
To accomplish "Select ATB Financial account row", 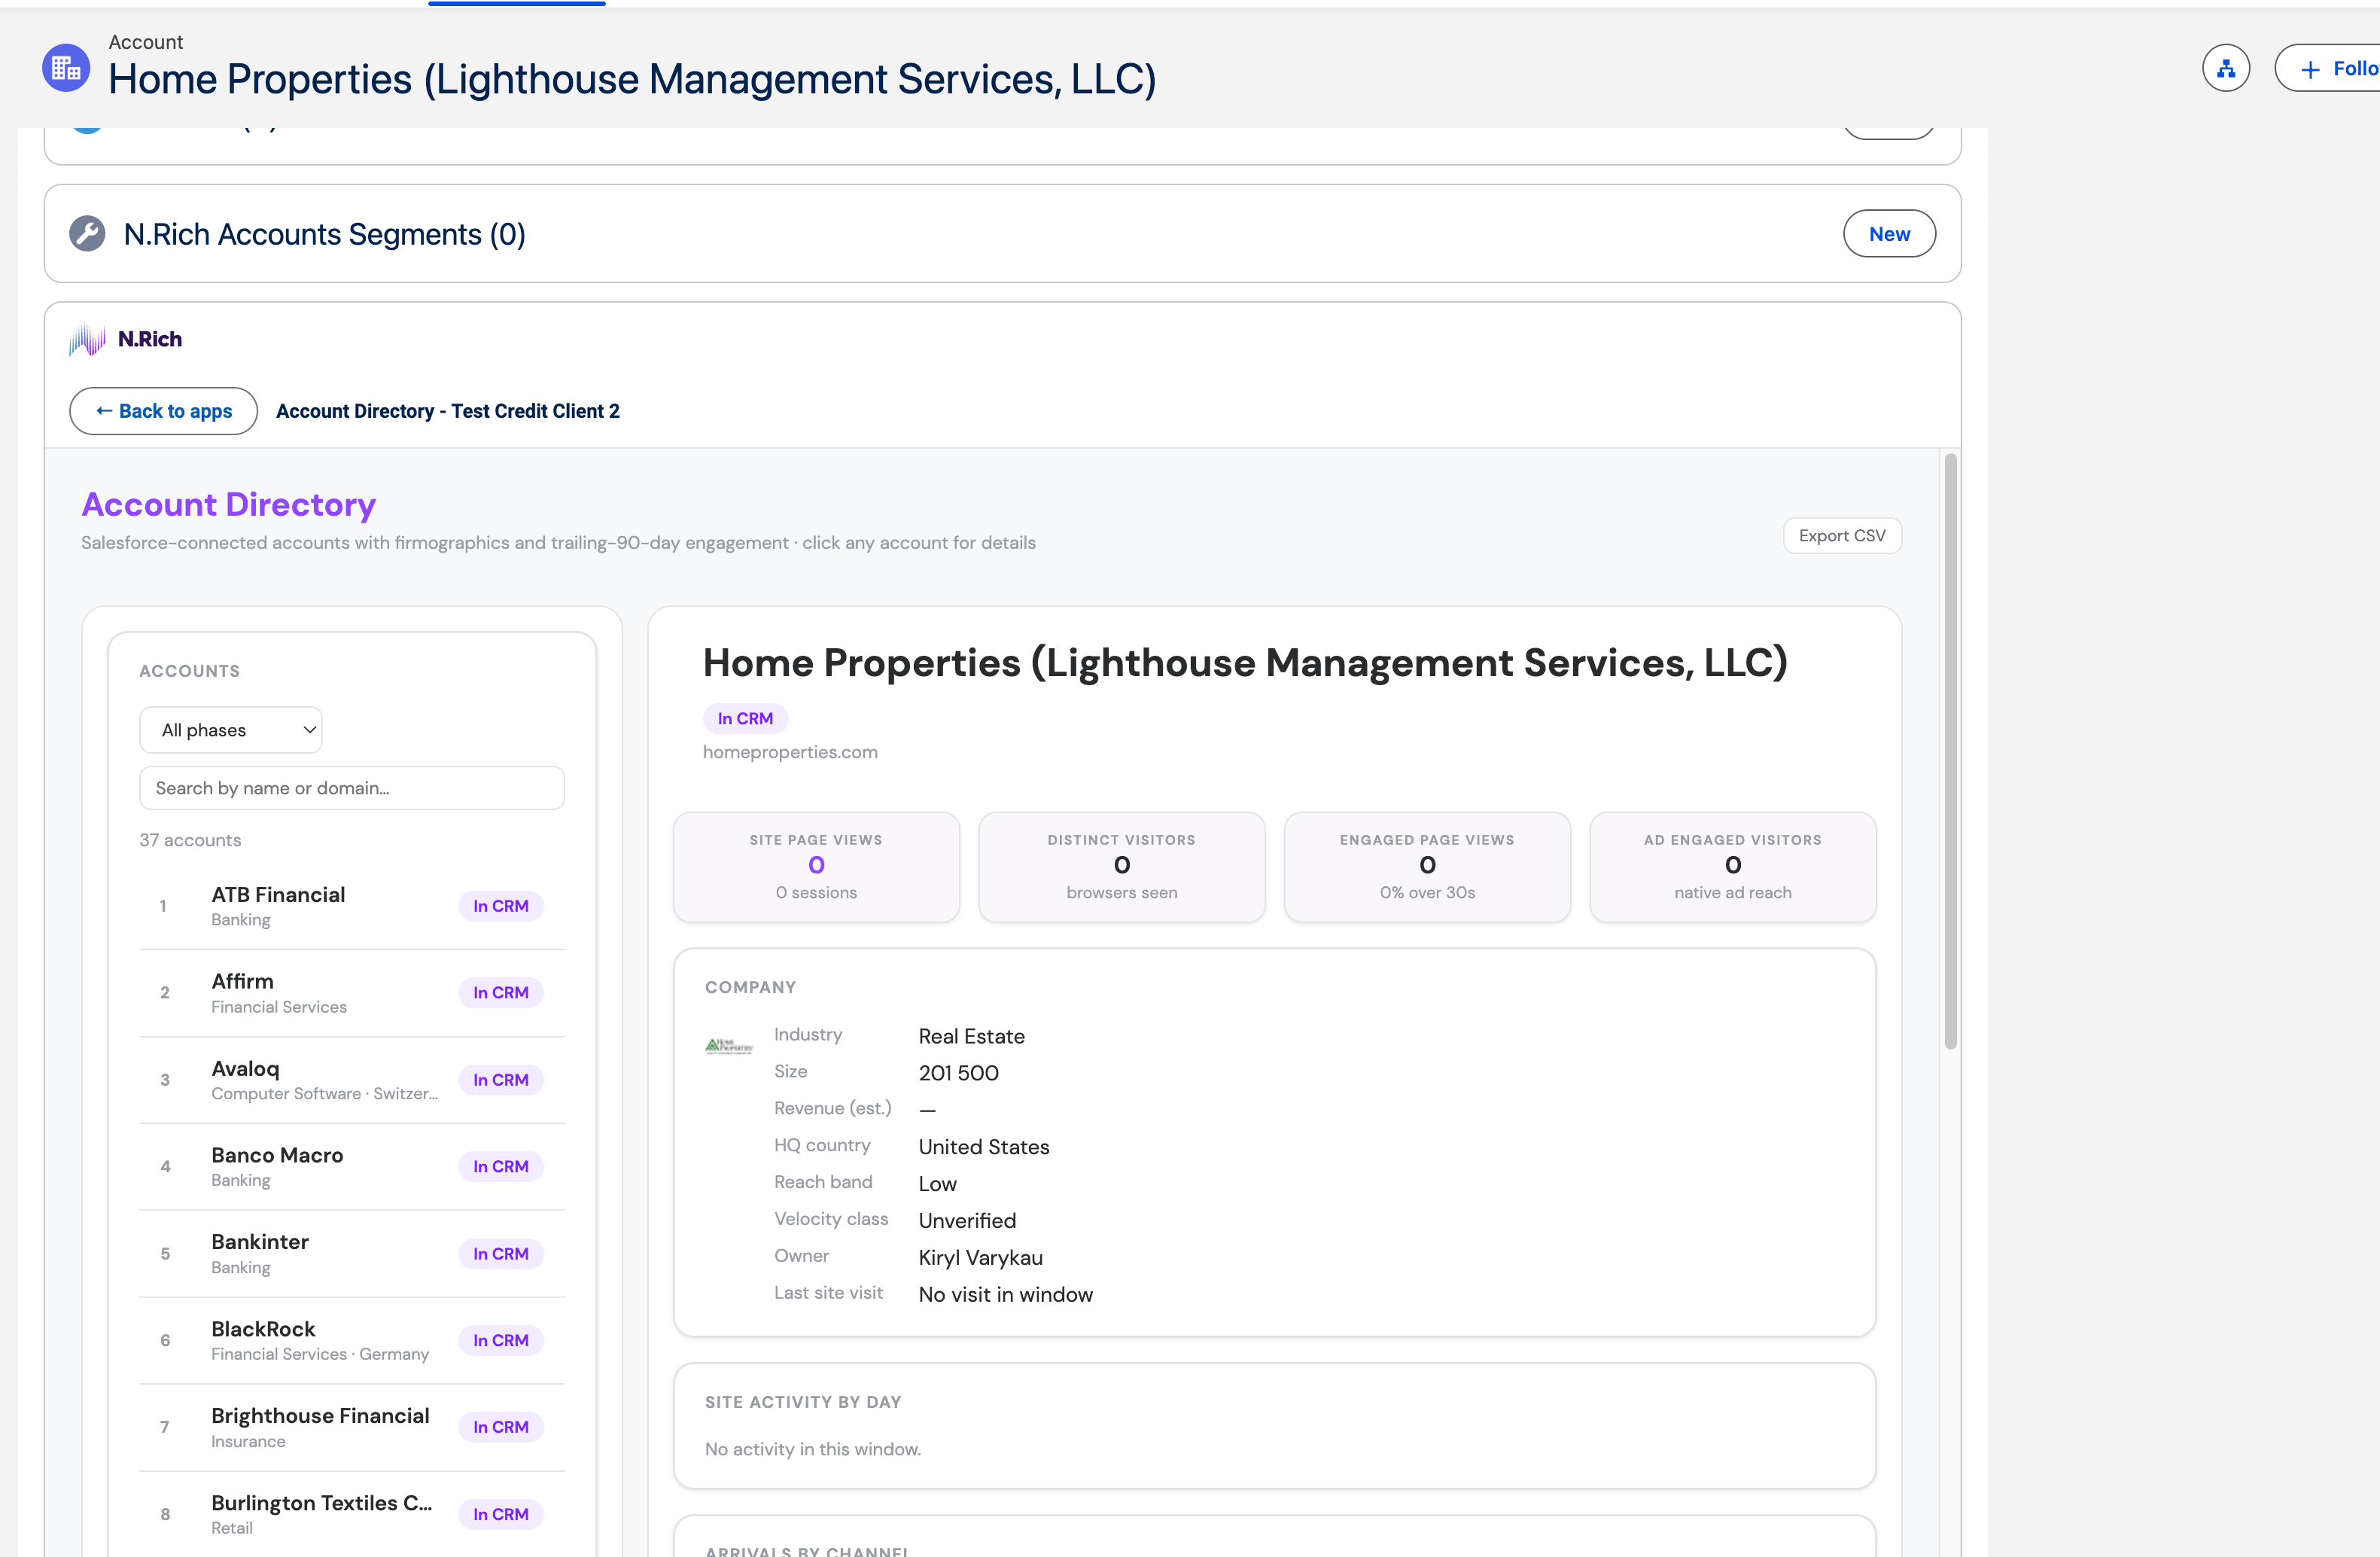I will click(x=352, y=906).
